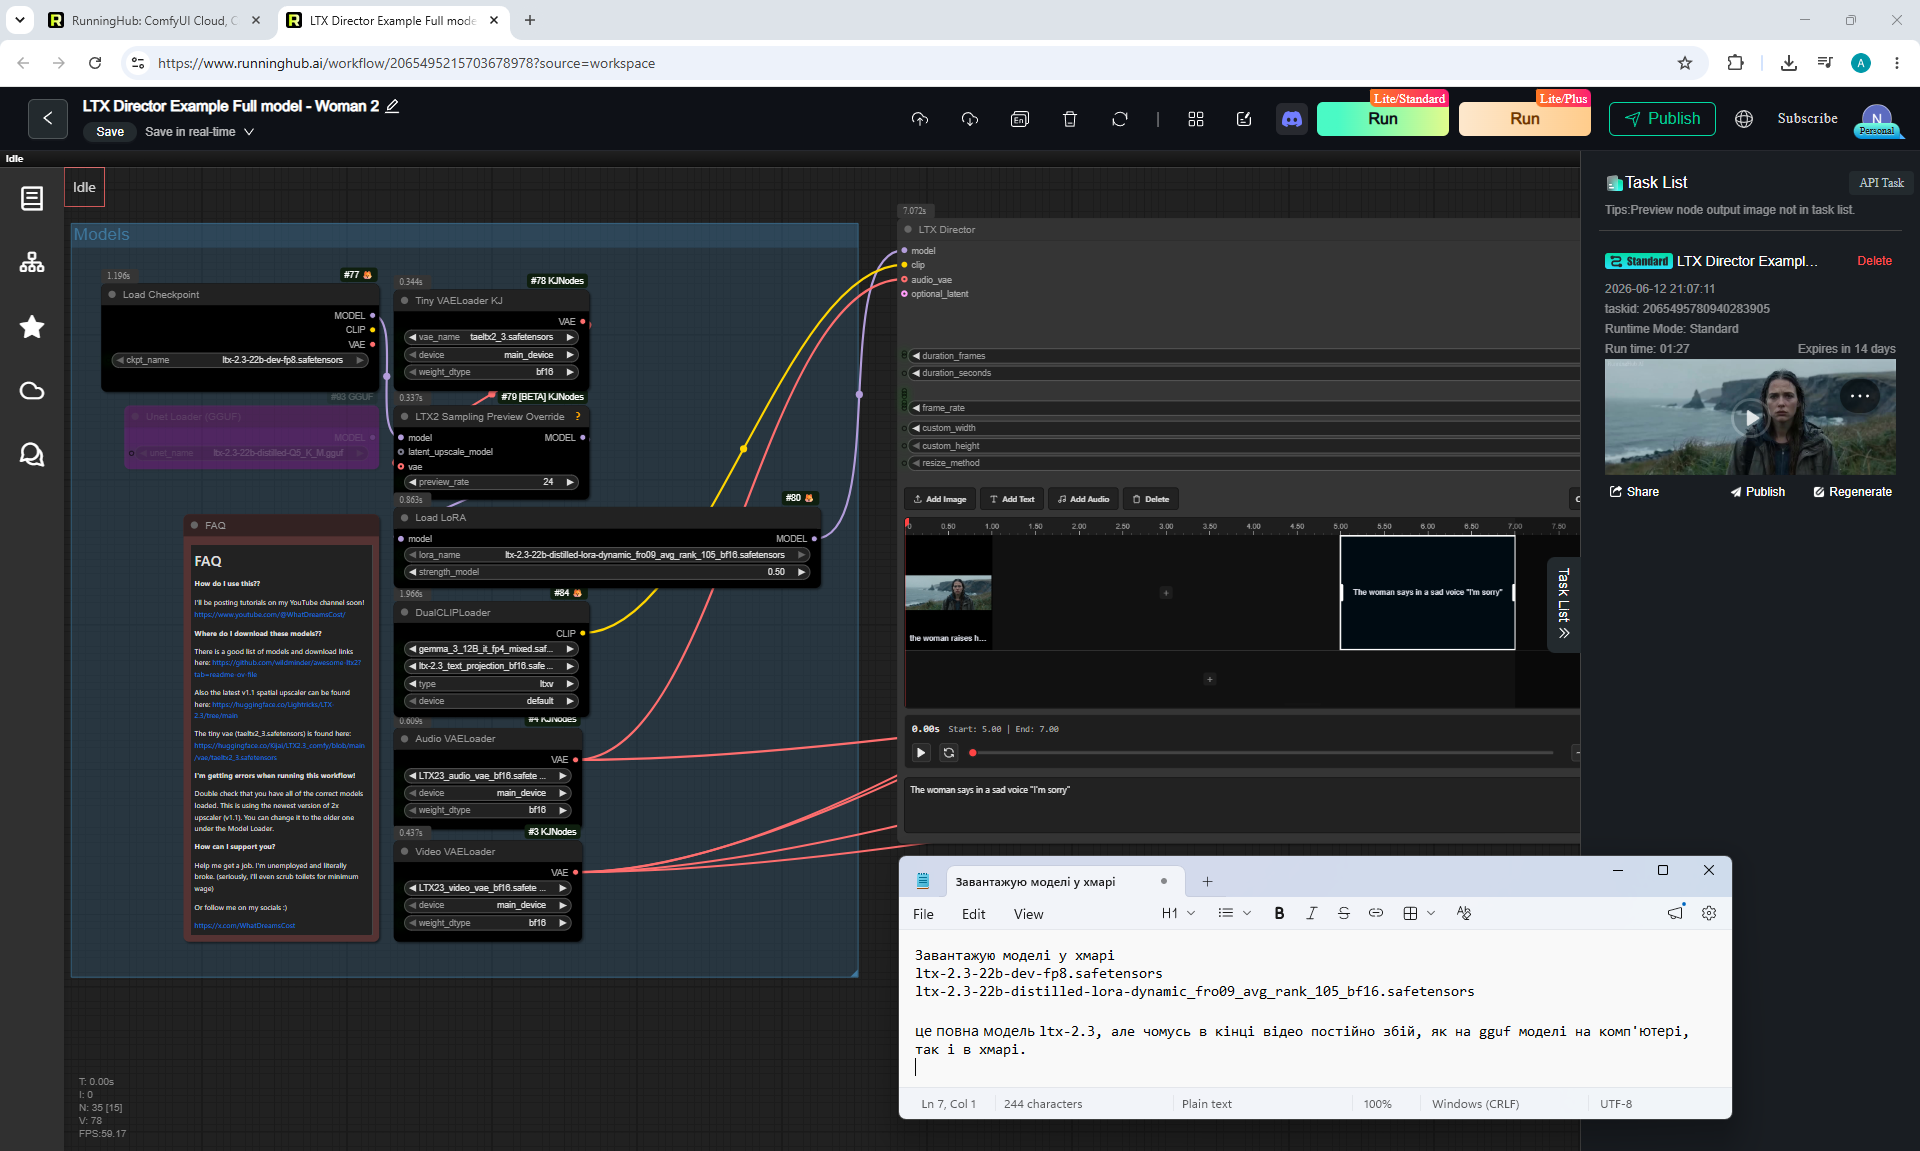Screen dimensions: 1920x1151
Task: Click the Add Audio button
Action: 1083,499
